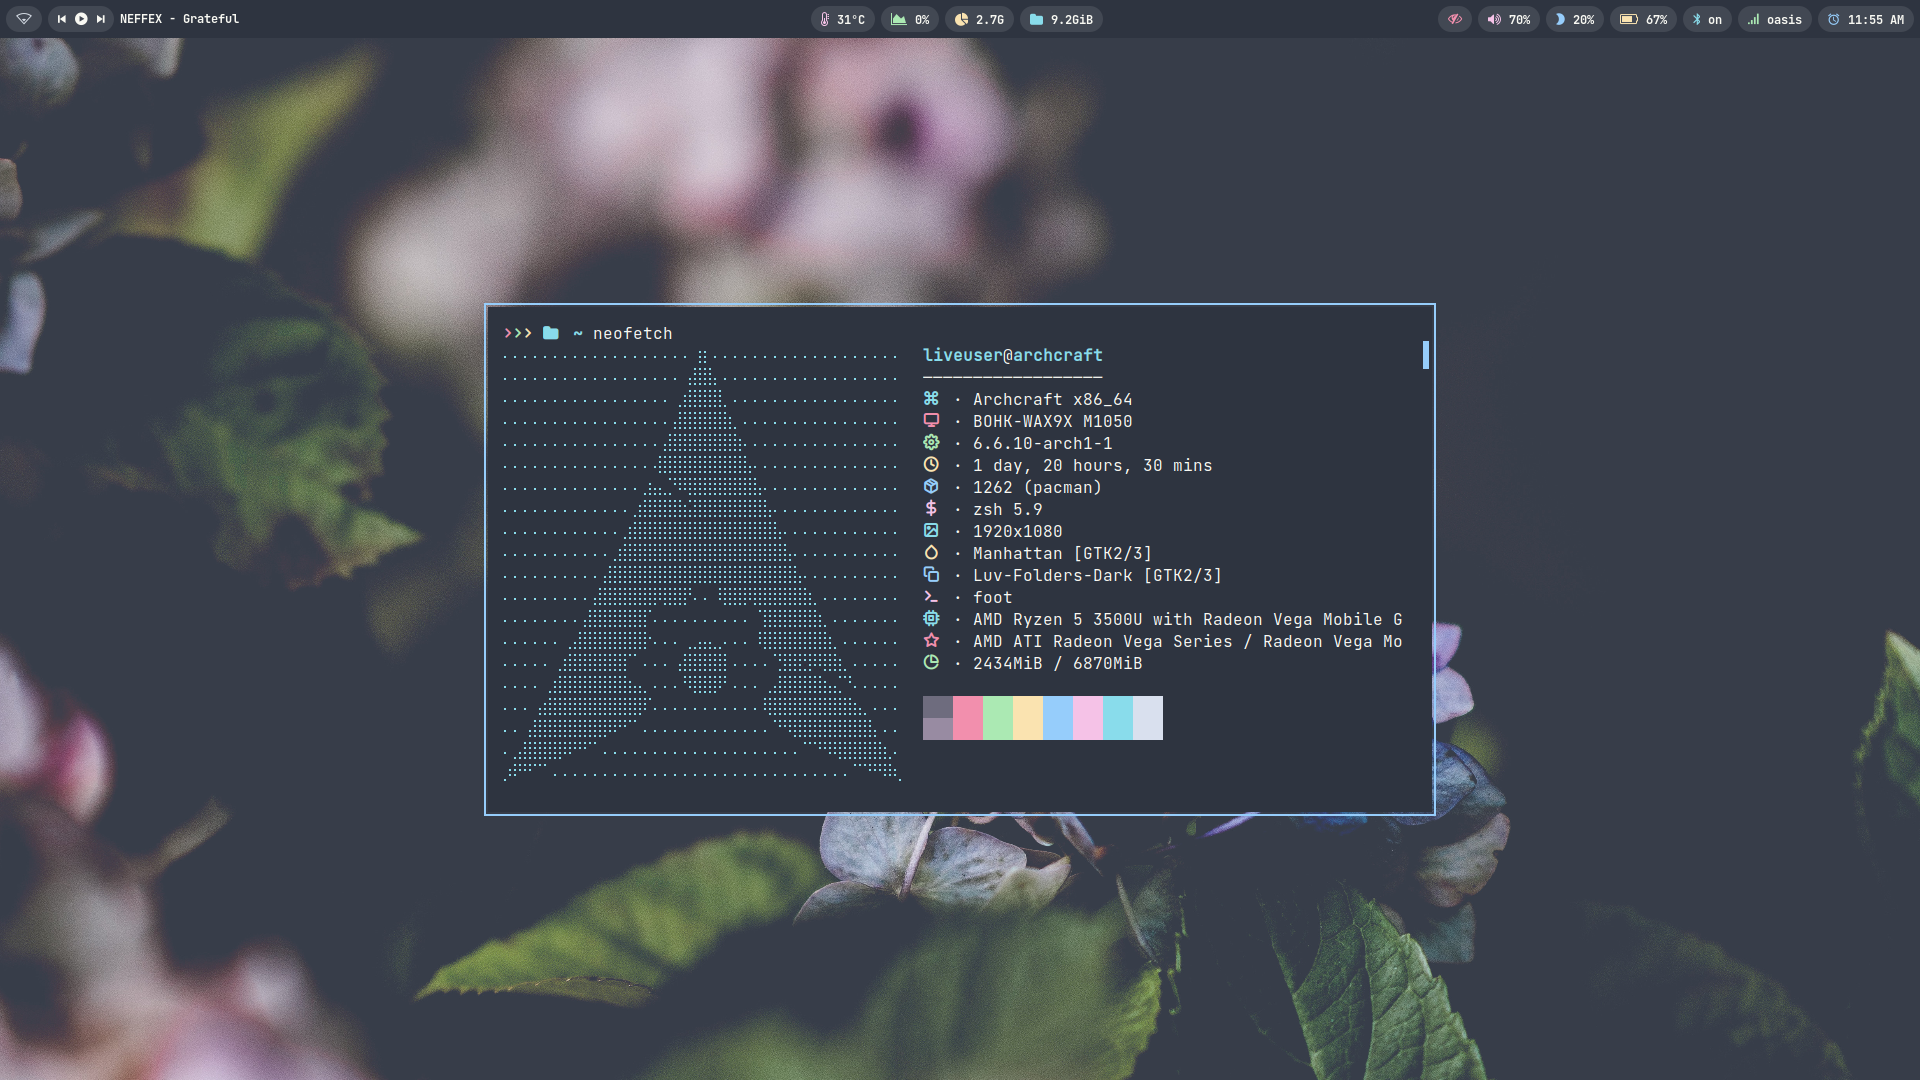This screenshot has width=1920, height=1080.
Task: Click the pink color block in neofetch
Action: [x=967, y=718]
